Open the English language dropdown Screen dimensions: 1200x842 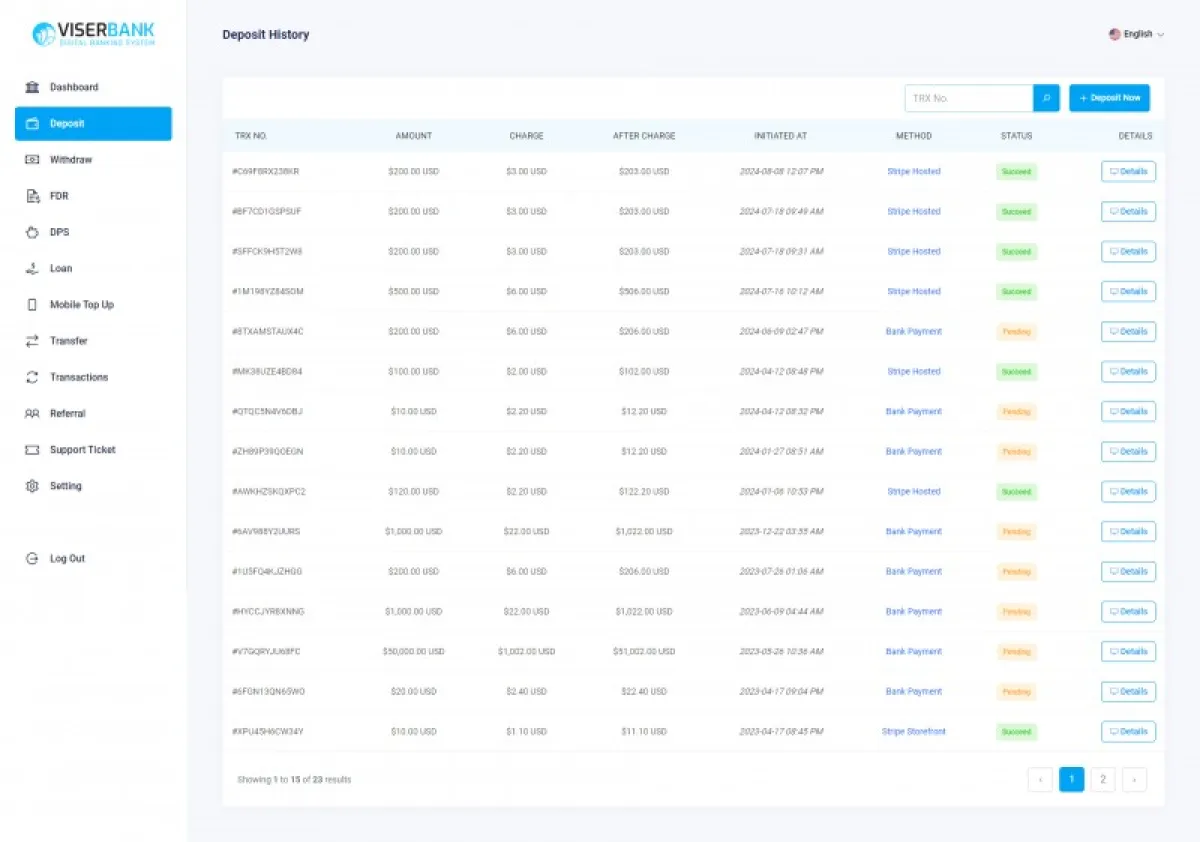coord(1136,34)
